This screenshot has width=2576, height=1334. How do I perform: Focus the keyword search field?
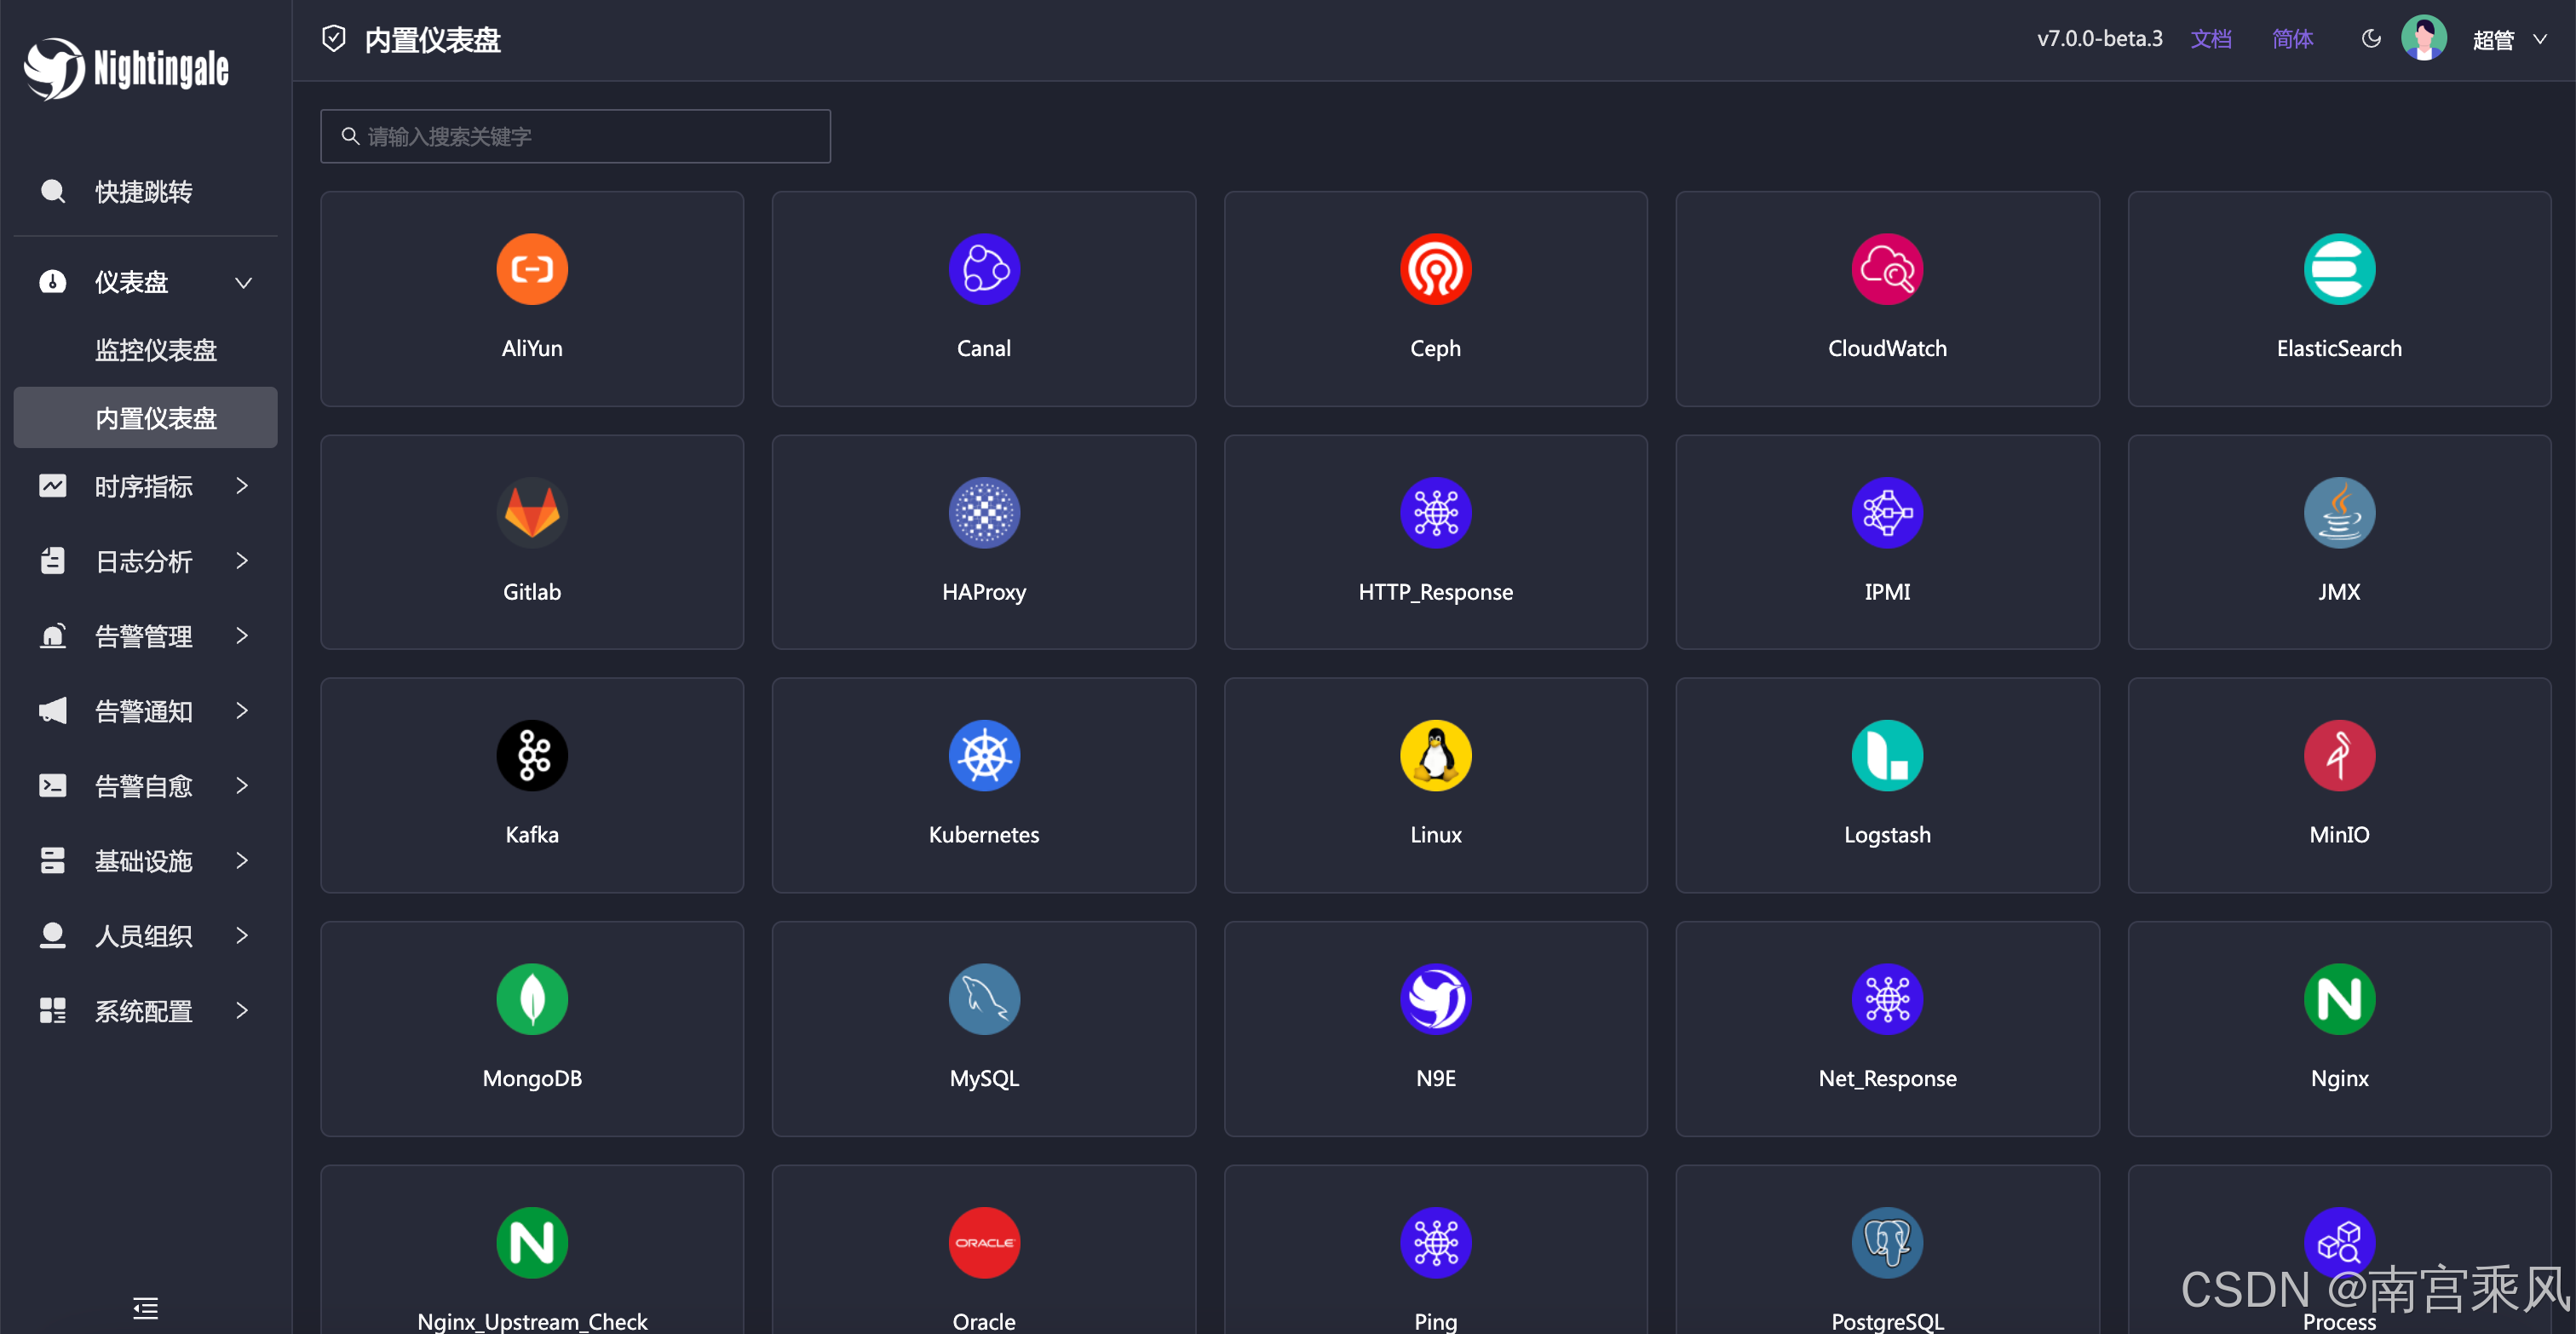click(575, 136)
